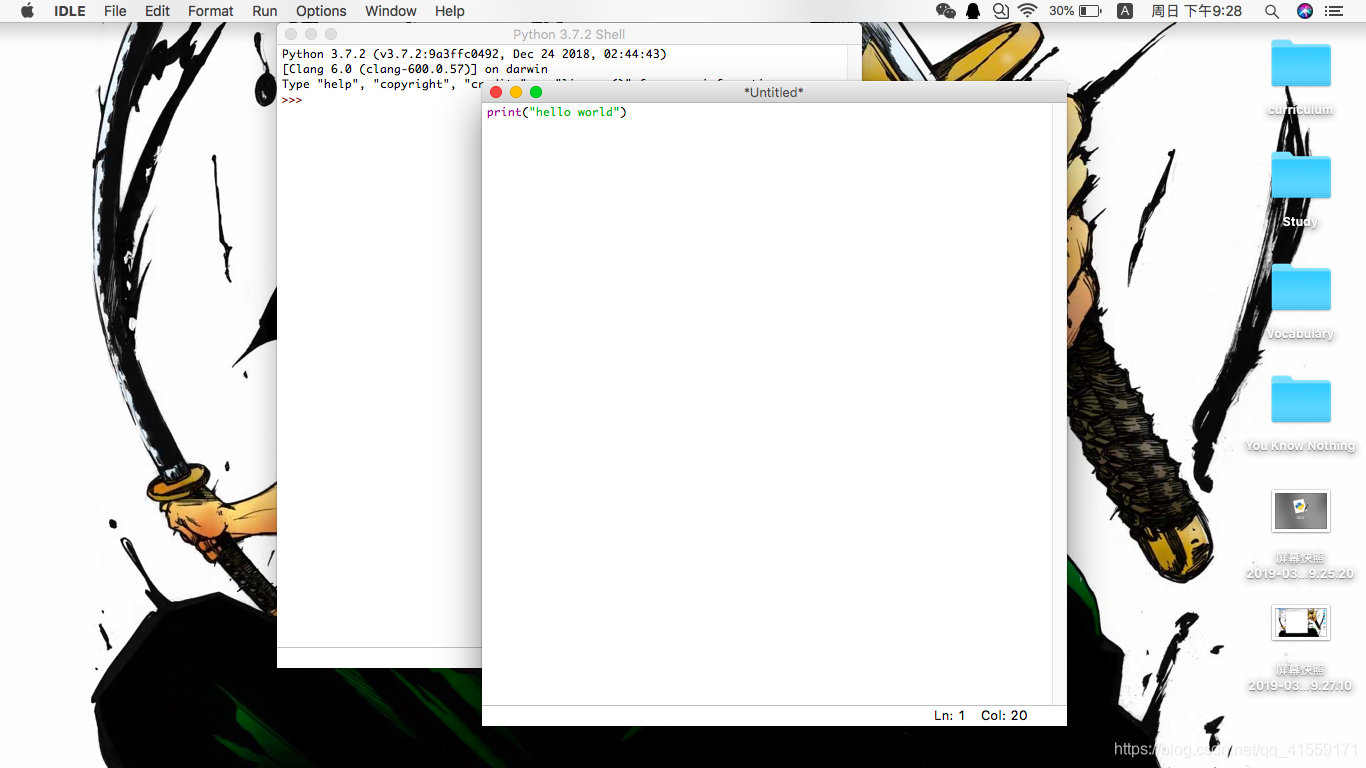Click the Col: 20 status indicator
This screenshot has width=1366, height=768.
click(1004, 715)
